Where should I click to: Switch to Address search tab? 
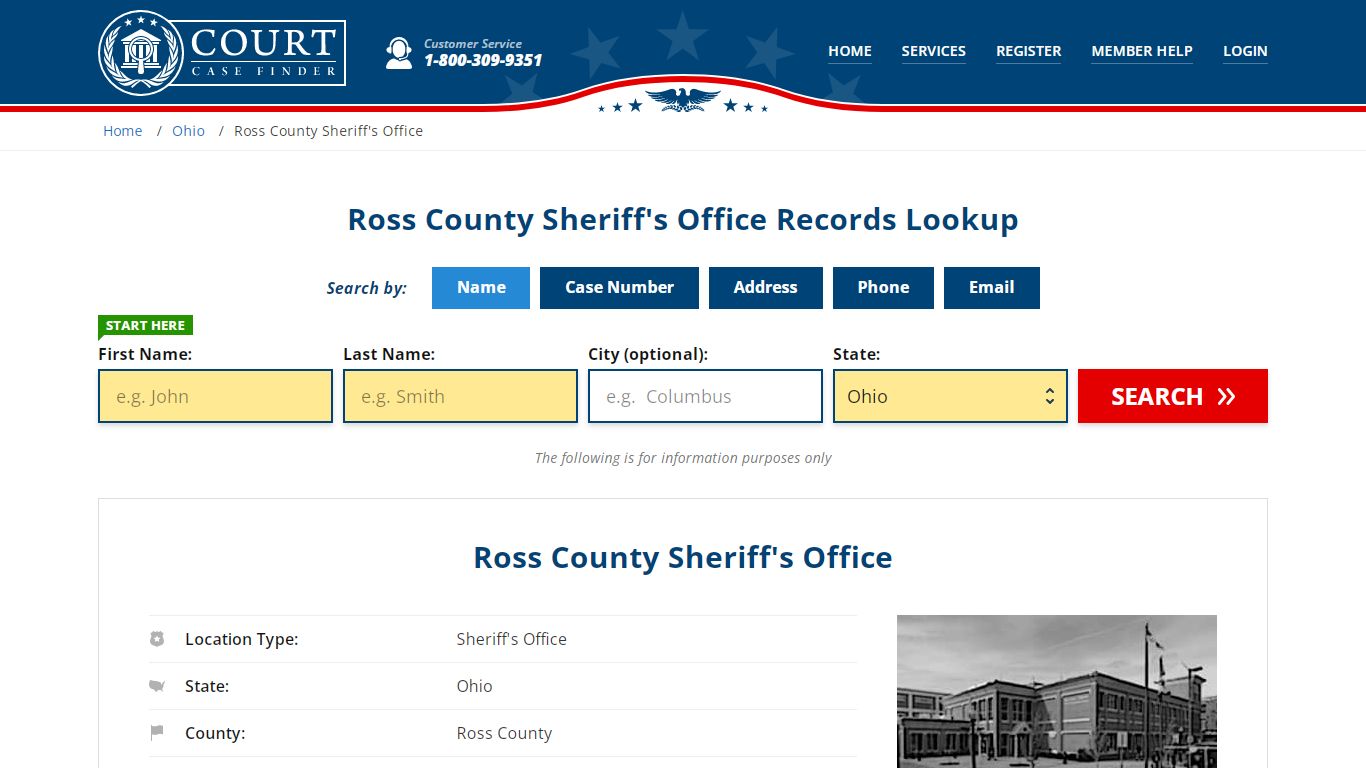point(765,287)
